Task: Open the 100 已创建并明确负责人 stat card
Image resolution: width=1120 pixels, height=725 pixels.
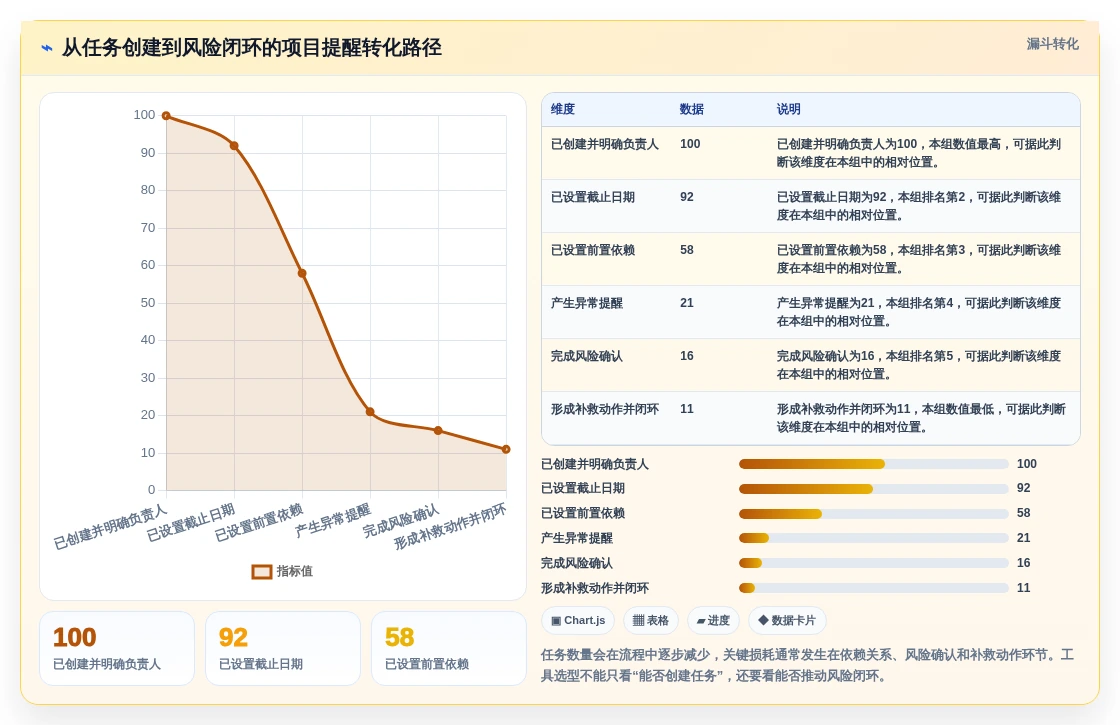Action: coord(117,649)
